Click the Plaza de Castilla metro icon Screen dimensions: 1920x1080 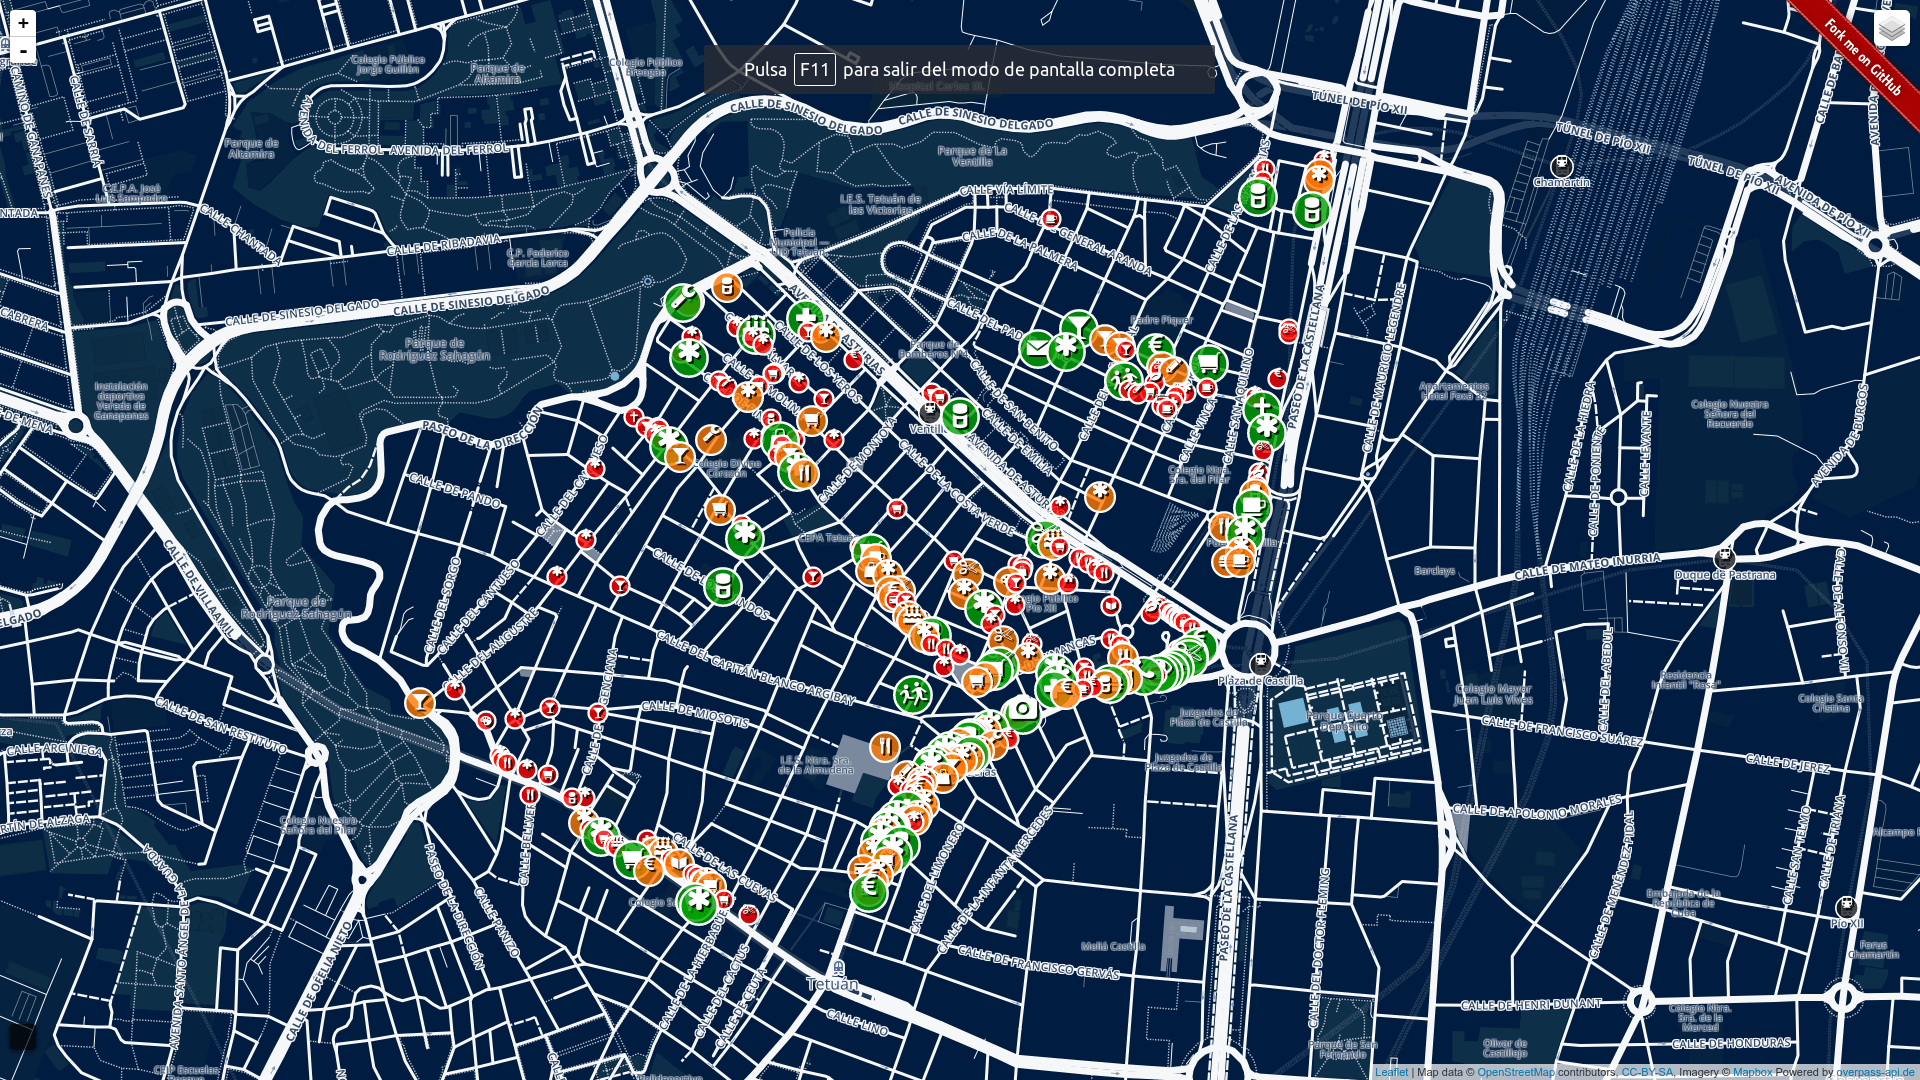pos(1260,663)
